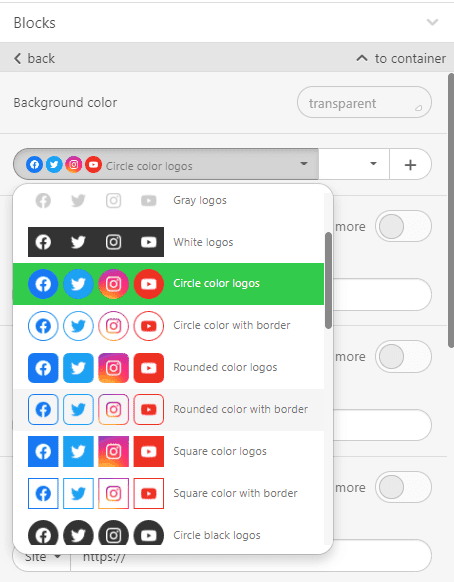The height and width of the screenshot is (582, 454).
Task: Go to container link
Action: 401,58
